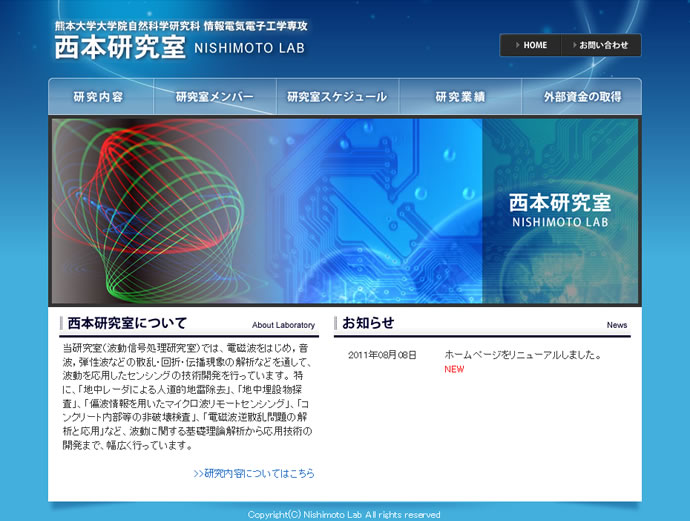Image resolution: width=690 pixels, height=521 pixels.
Task: Click the News label
Action: pyautogui.click(x=617, y=325)
